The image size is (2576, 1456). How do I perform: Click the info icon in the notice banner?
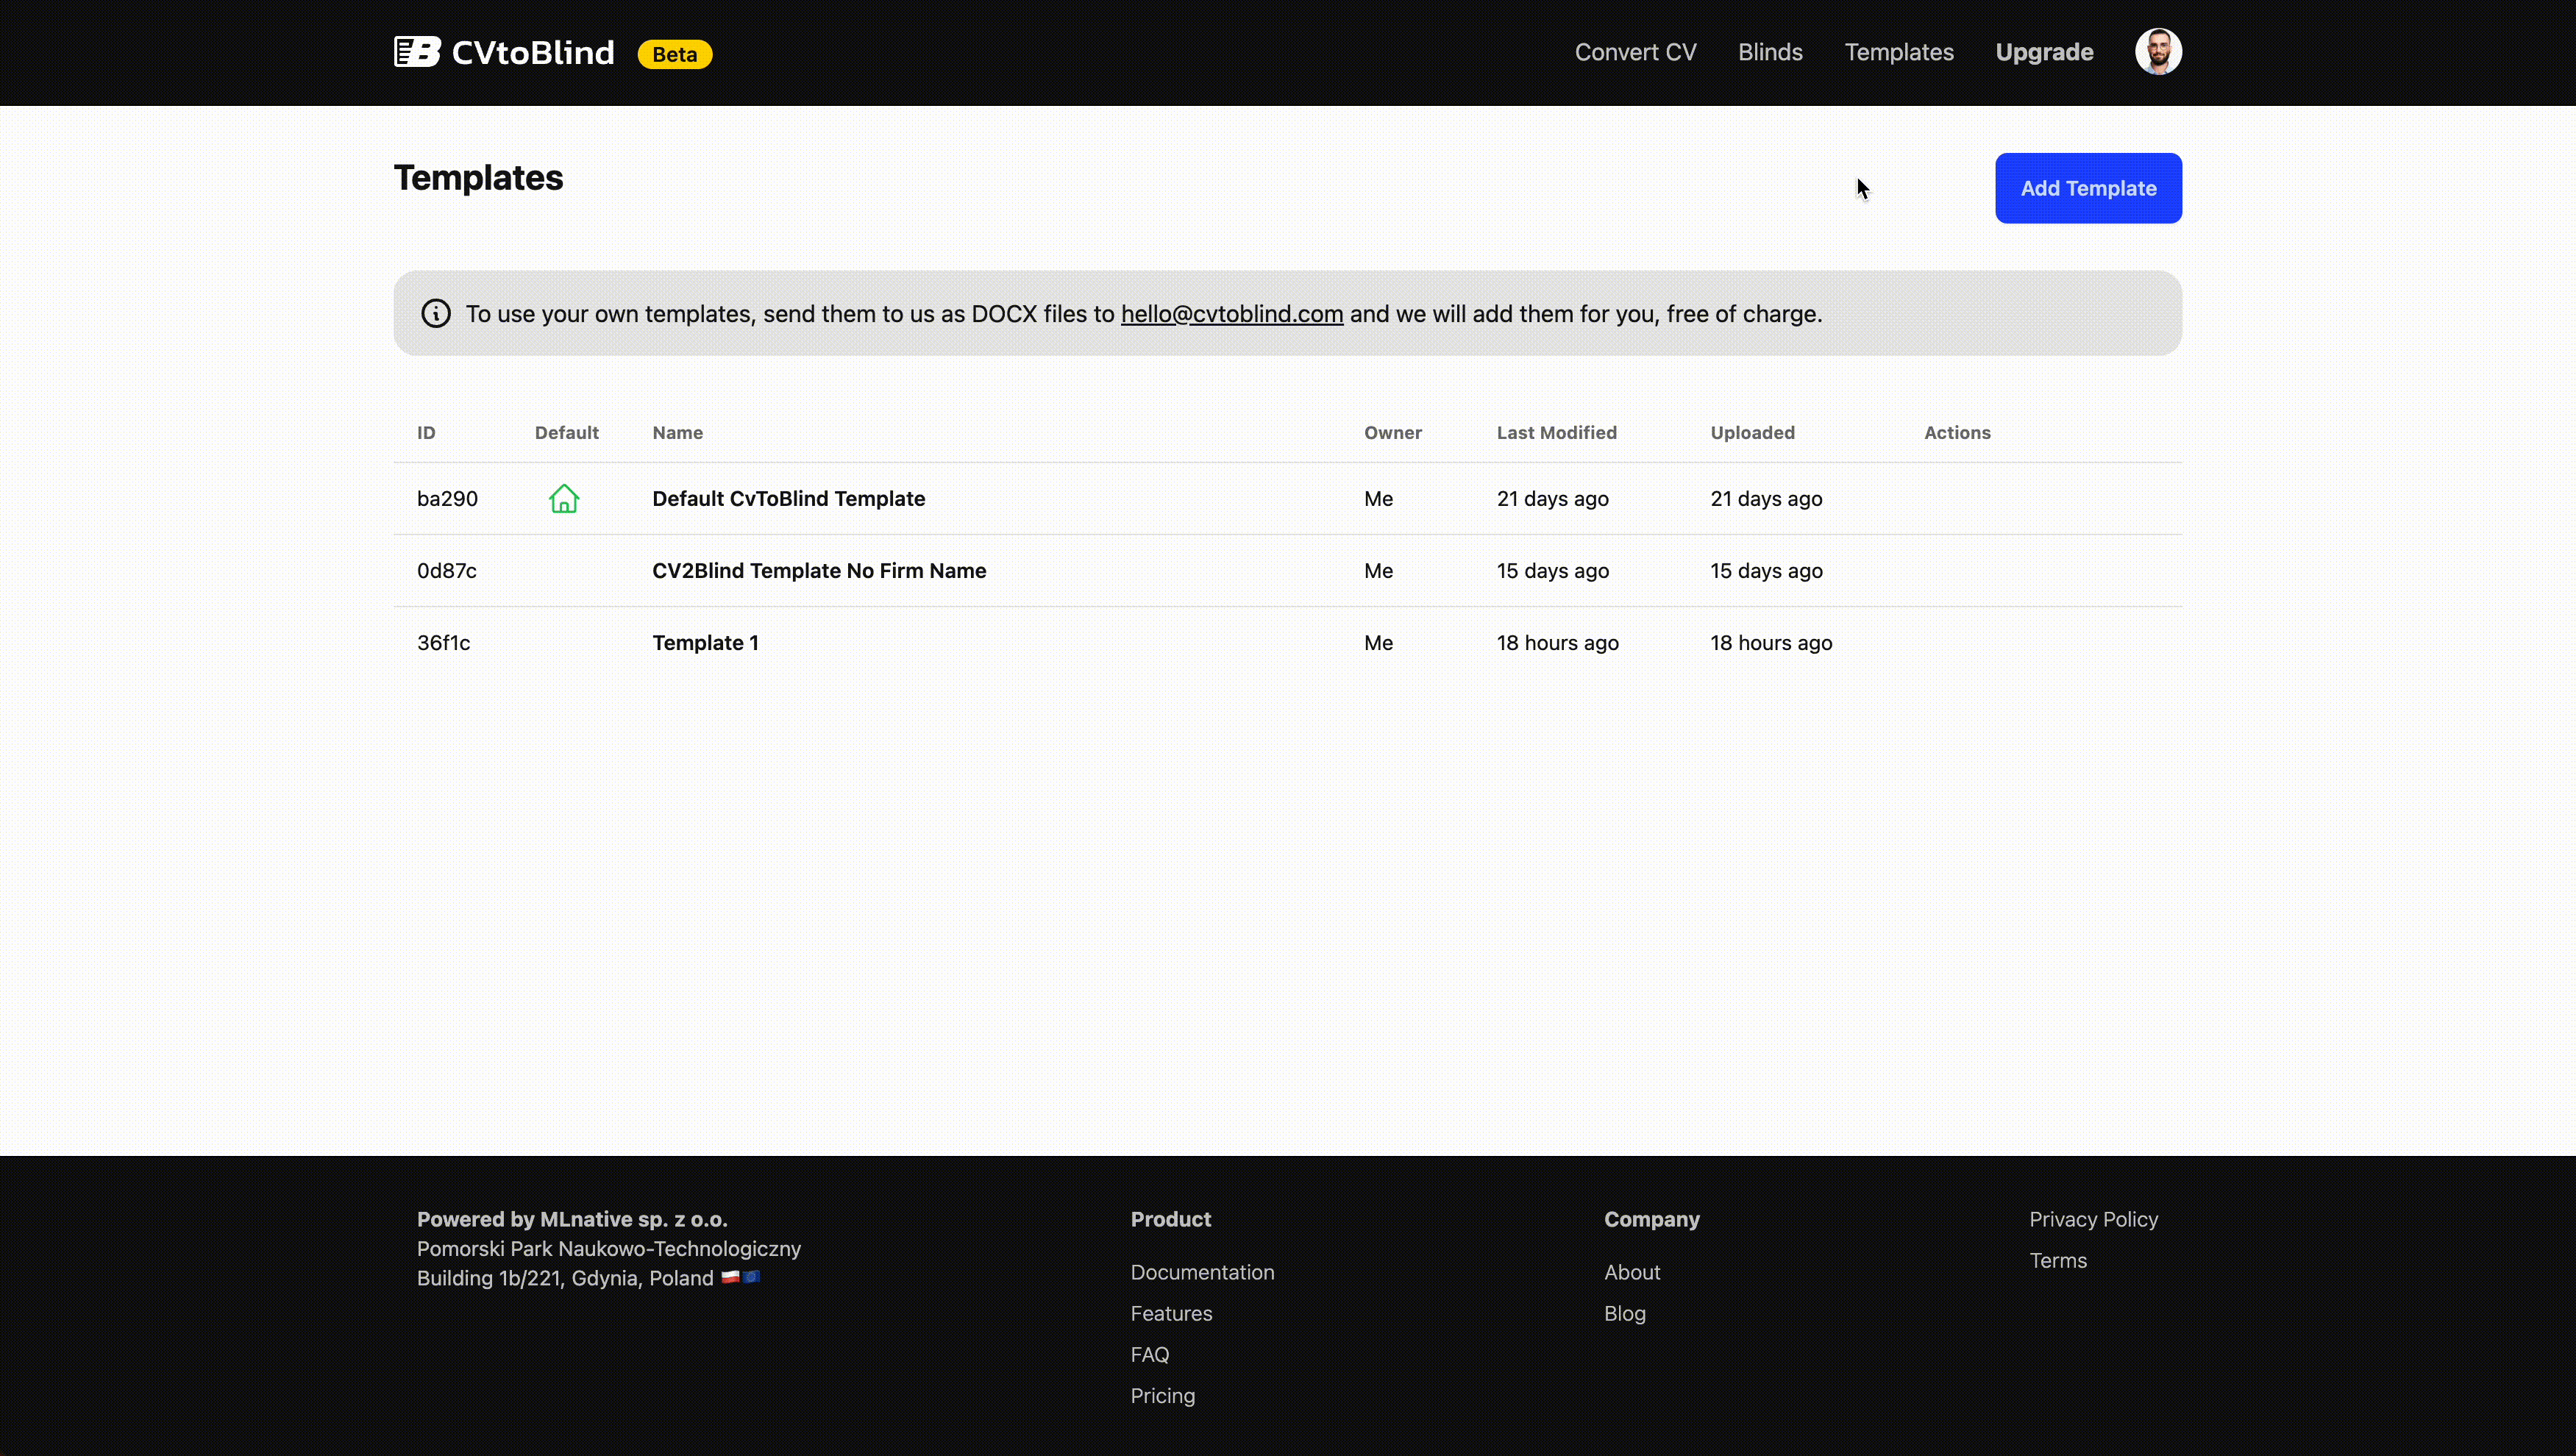tap(436, 313)
